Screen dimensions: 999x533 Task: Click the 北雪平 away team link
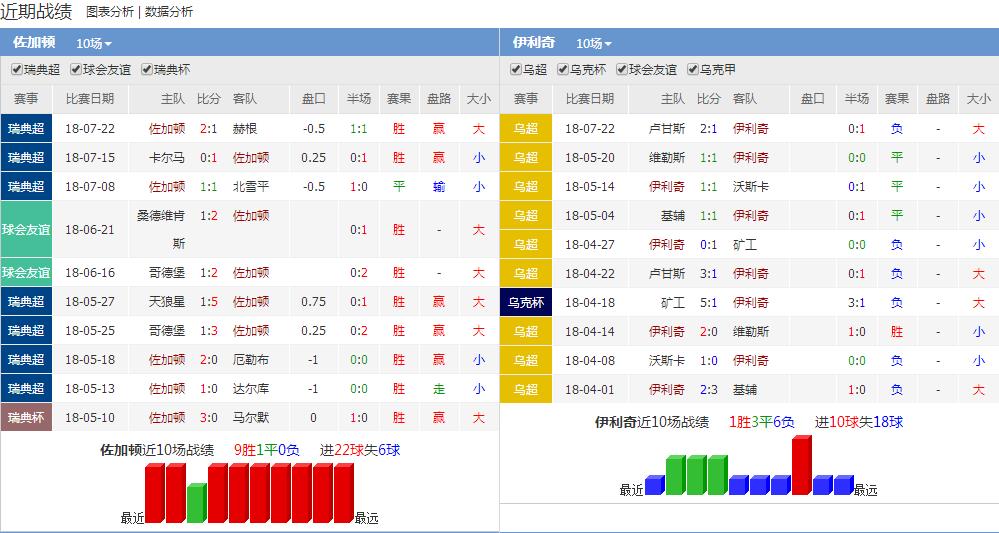pyautogui.click(x=251, y=187)
